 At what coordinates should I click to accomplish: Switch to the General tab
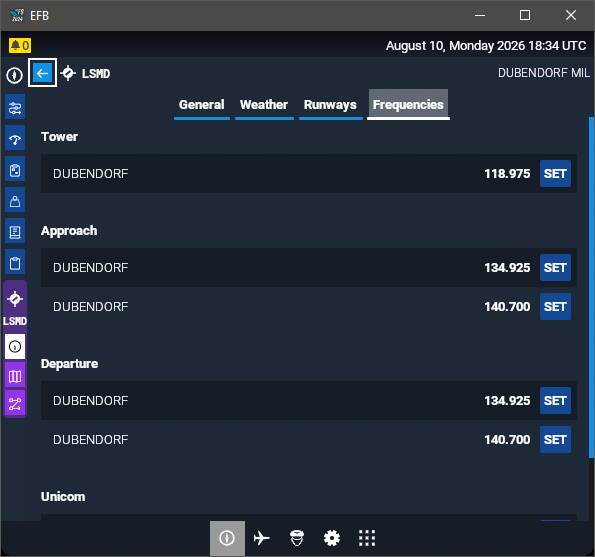(201, 105)
